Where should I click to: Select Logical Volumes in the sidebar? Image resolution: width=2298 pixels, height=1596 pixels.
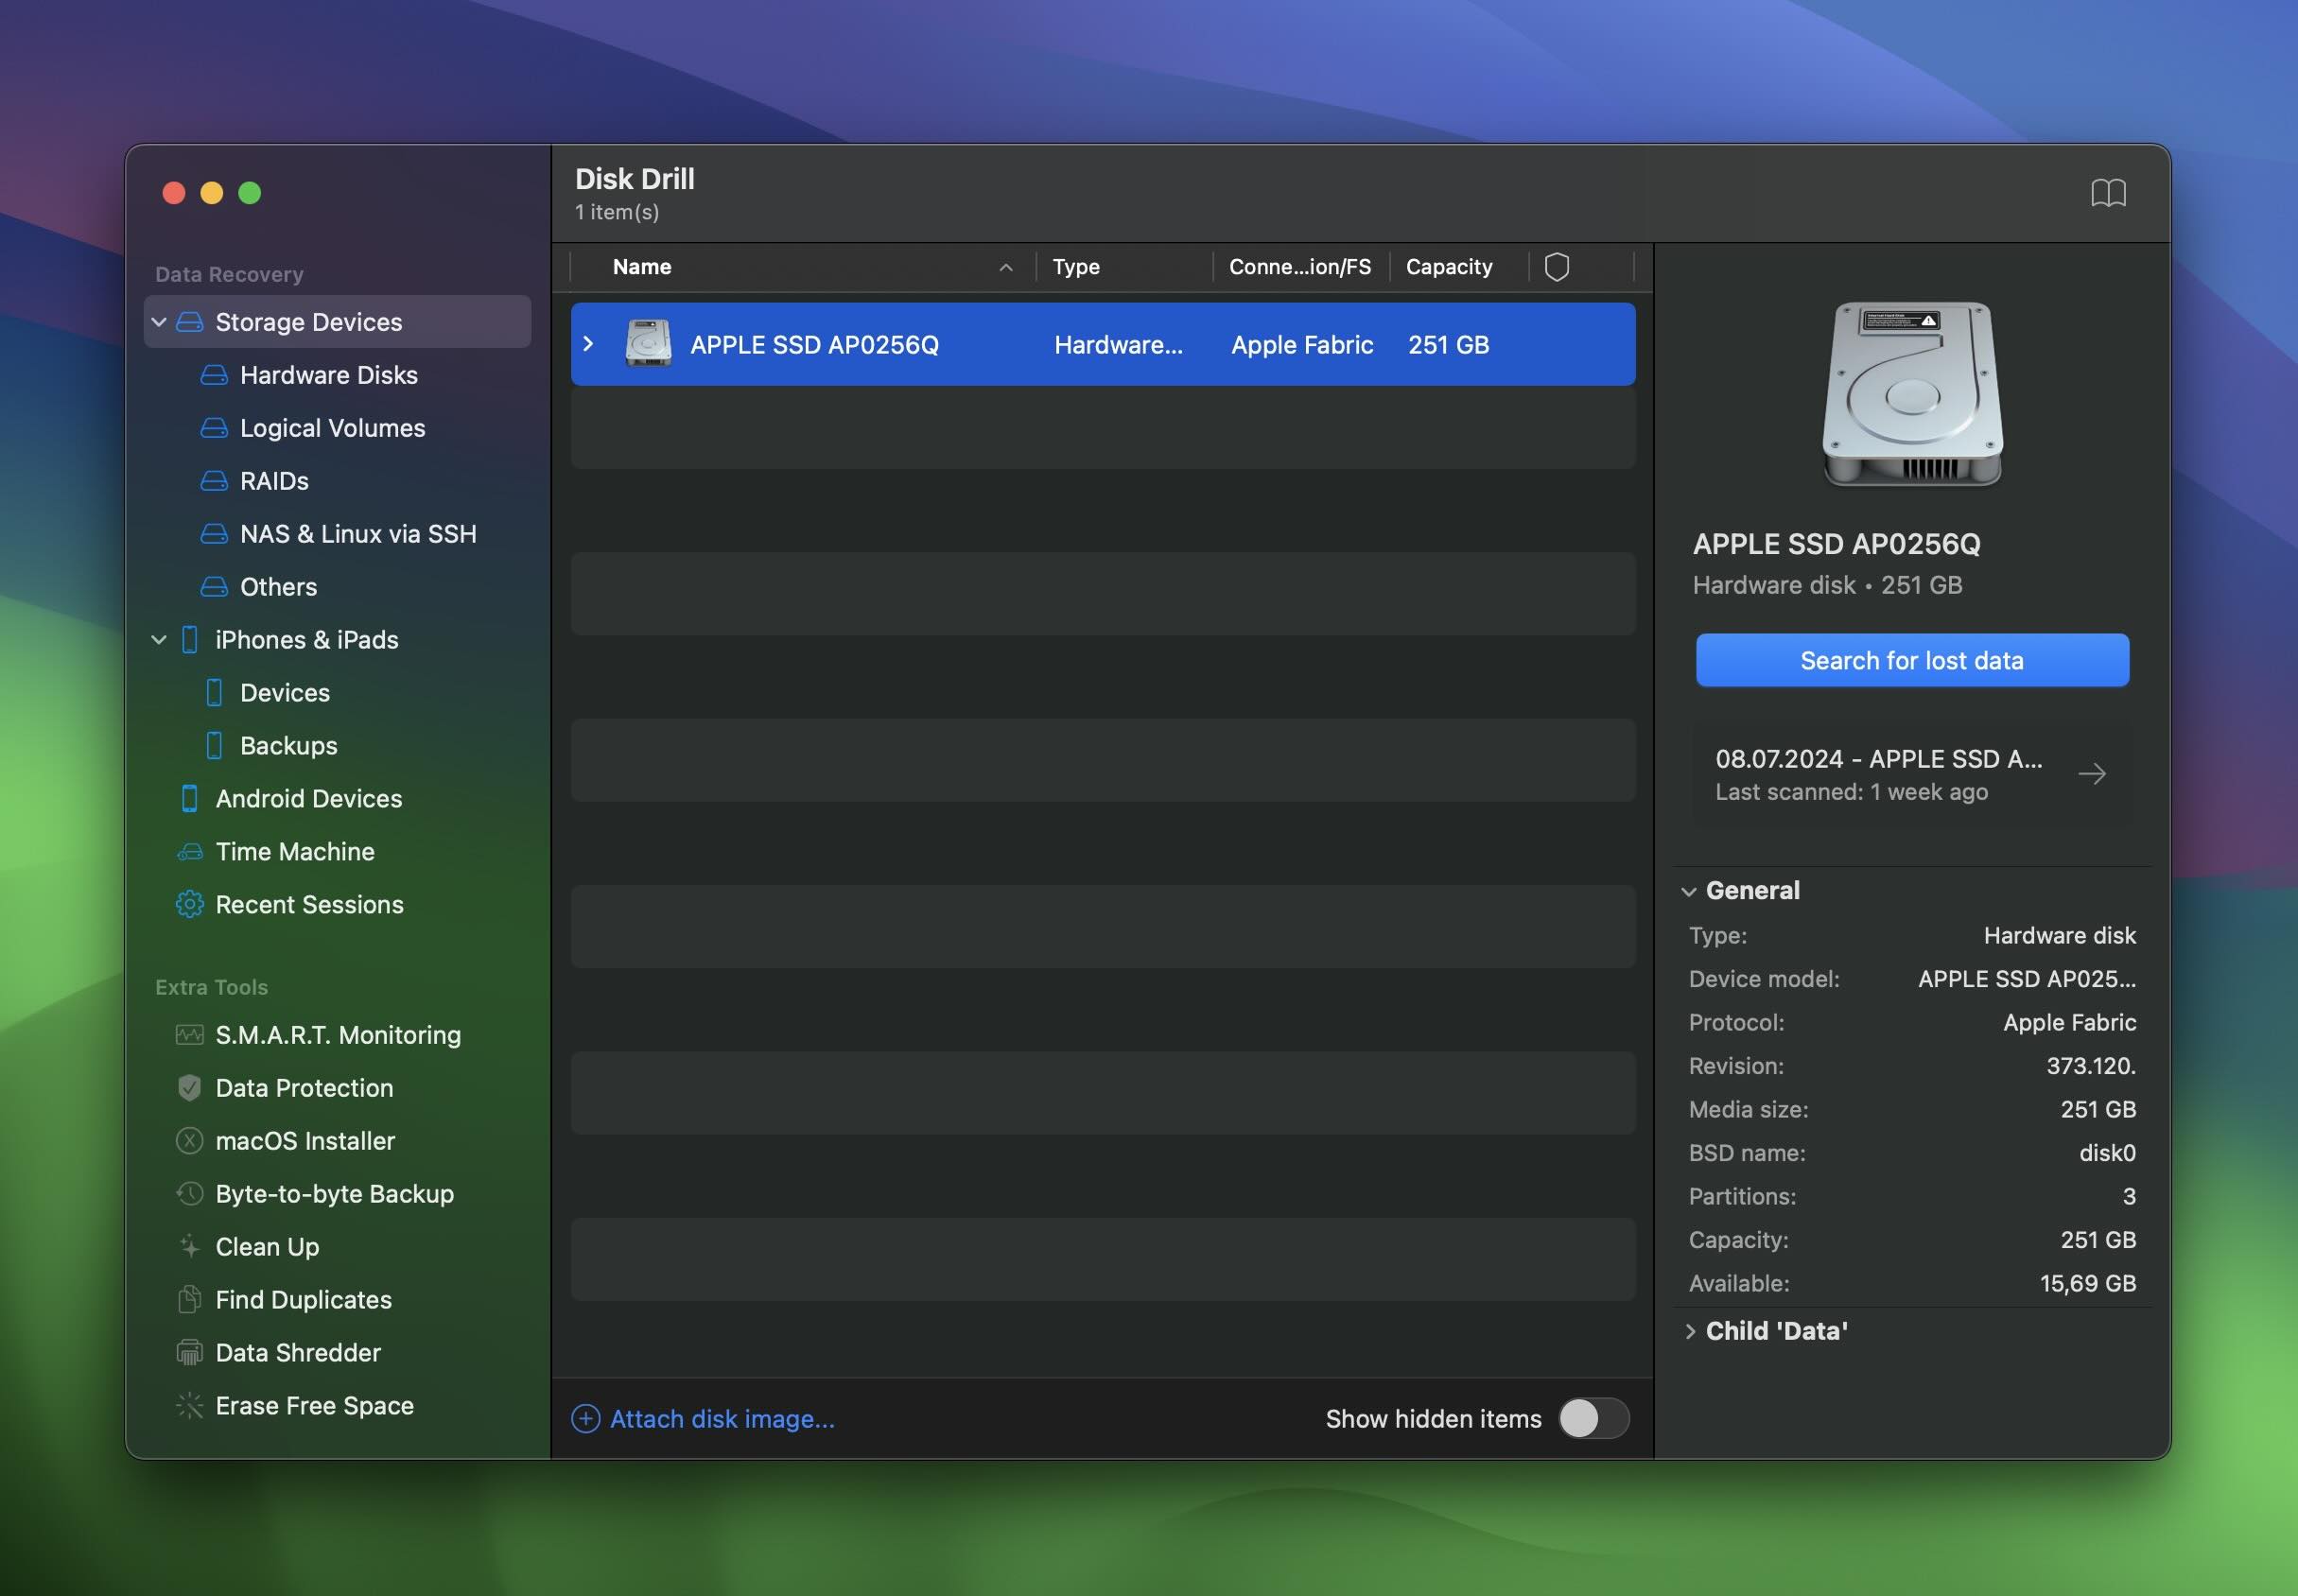[332, 428]
